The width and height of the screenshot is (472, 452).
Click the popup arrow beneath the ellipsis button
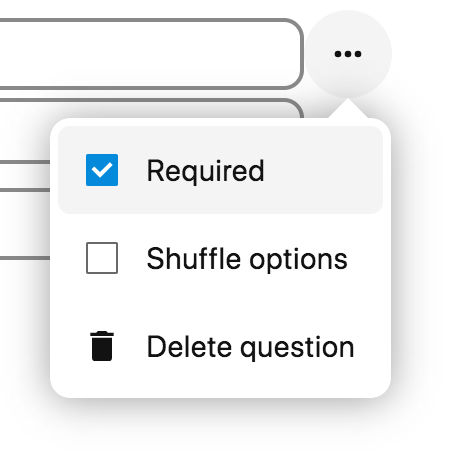(348, 108)
